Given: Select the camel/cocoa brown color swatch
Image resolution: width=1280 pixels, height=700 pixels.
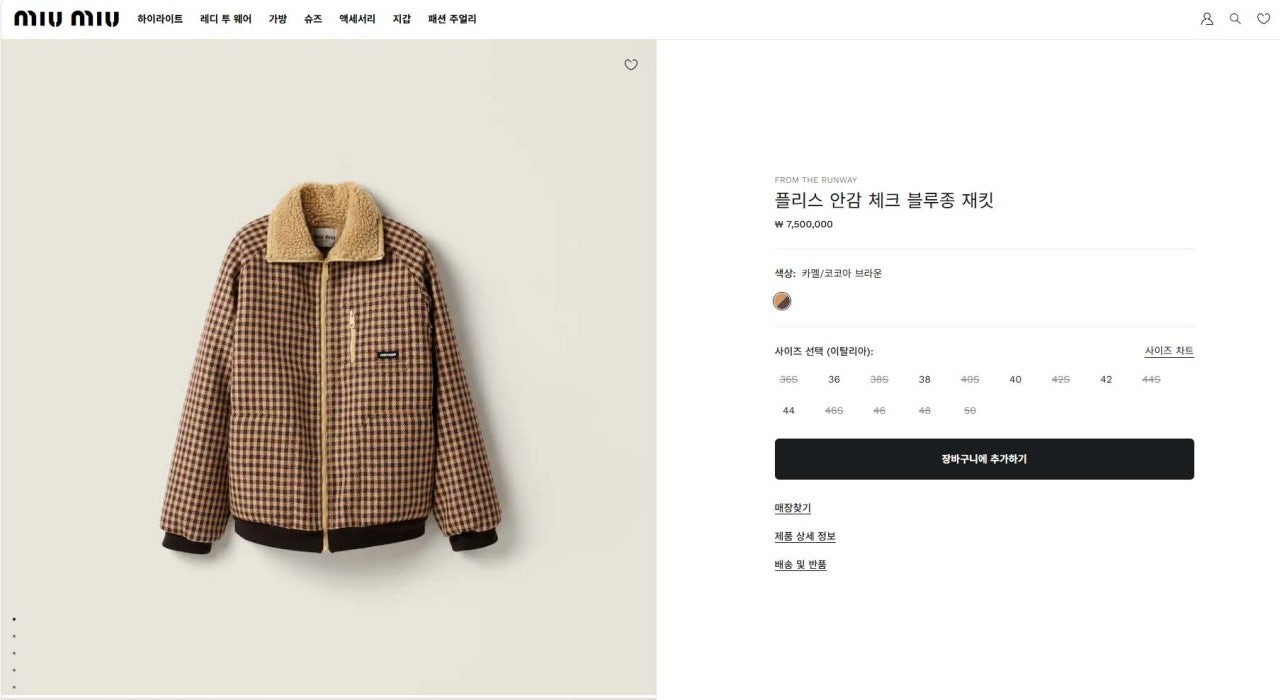Looking at the screenshot, I should (782, 301).
